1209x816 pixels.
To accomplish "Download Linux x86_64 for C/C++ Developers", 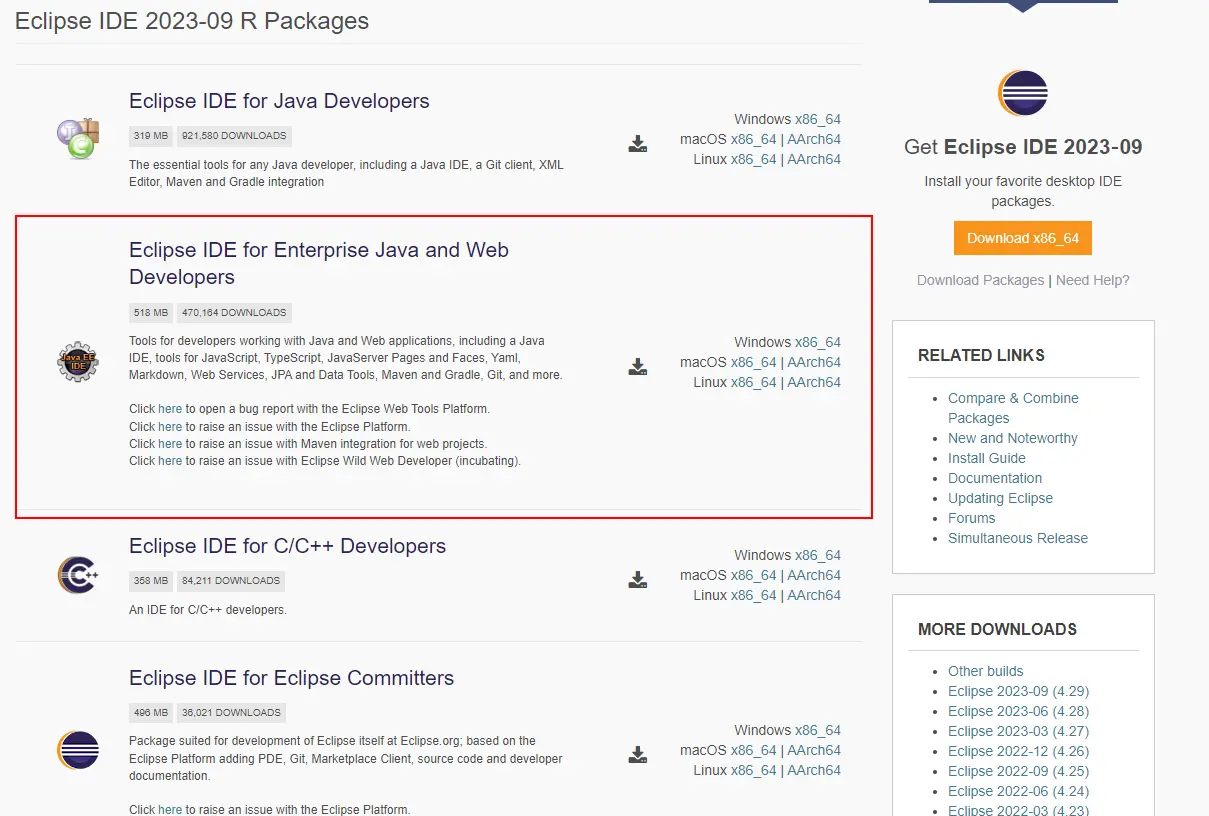I will tap(754, 595).
